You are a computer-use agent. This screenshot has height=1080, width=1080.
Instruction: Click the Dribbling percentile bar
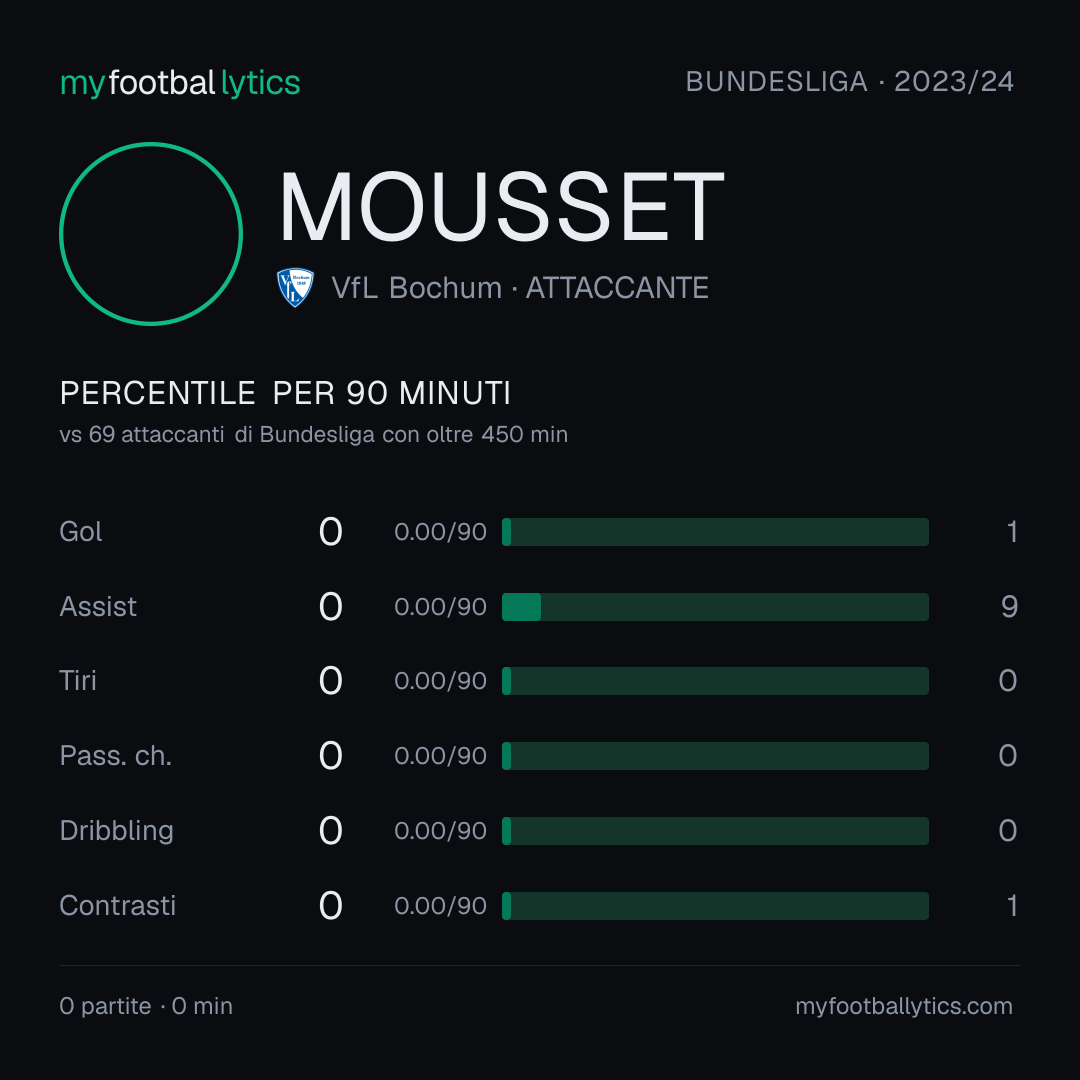tap(715, 831)
